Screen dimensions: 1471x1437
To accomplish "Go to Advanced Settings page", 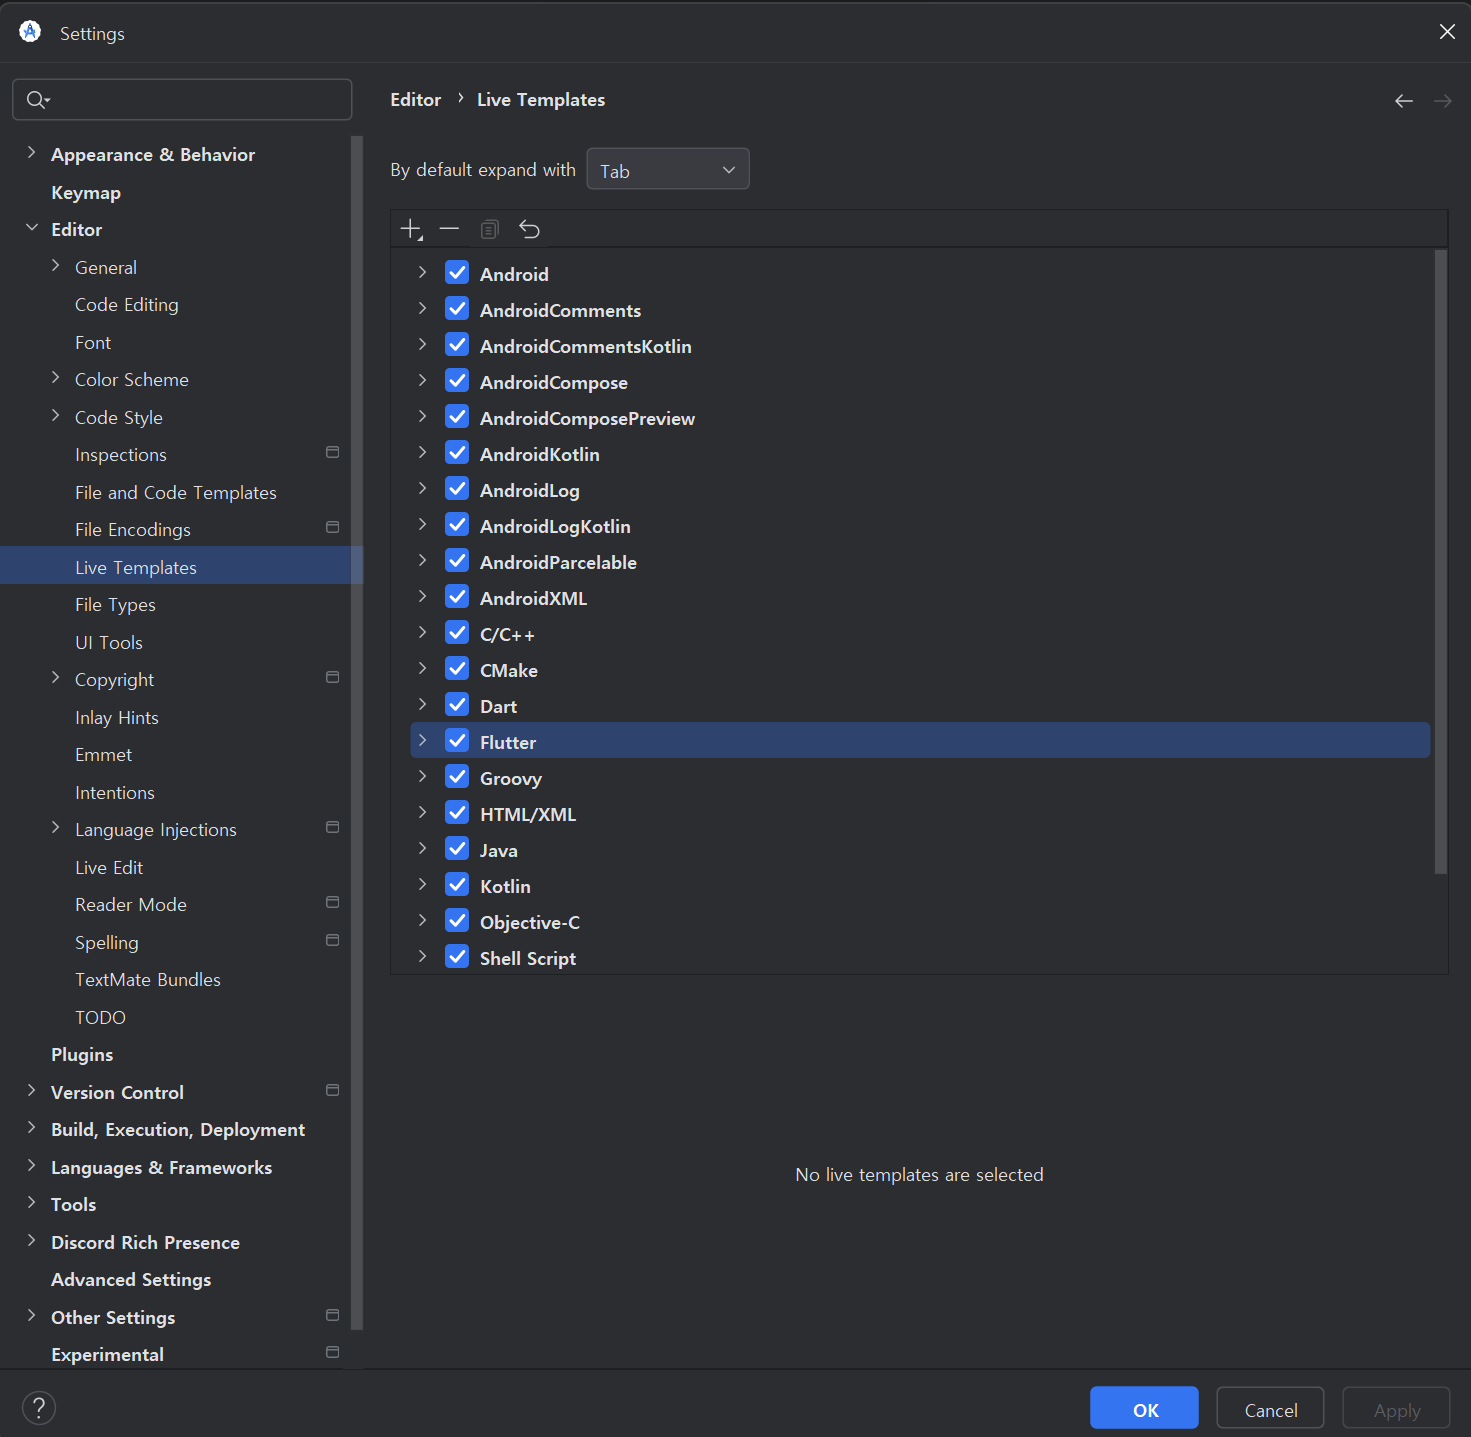I will [131, 1280].
